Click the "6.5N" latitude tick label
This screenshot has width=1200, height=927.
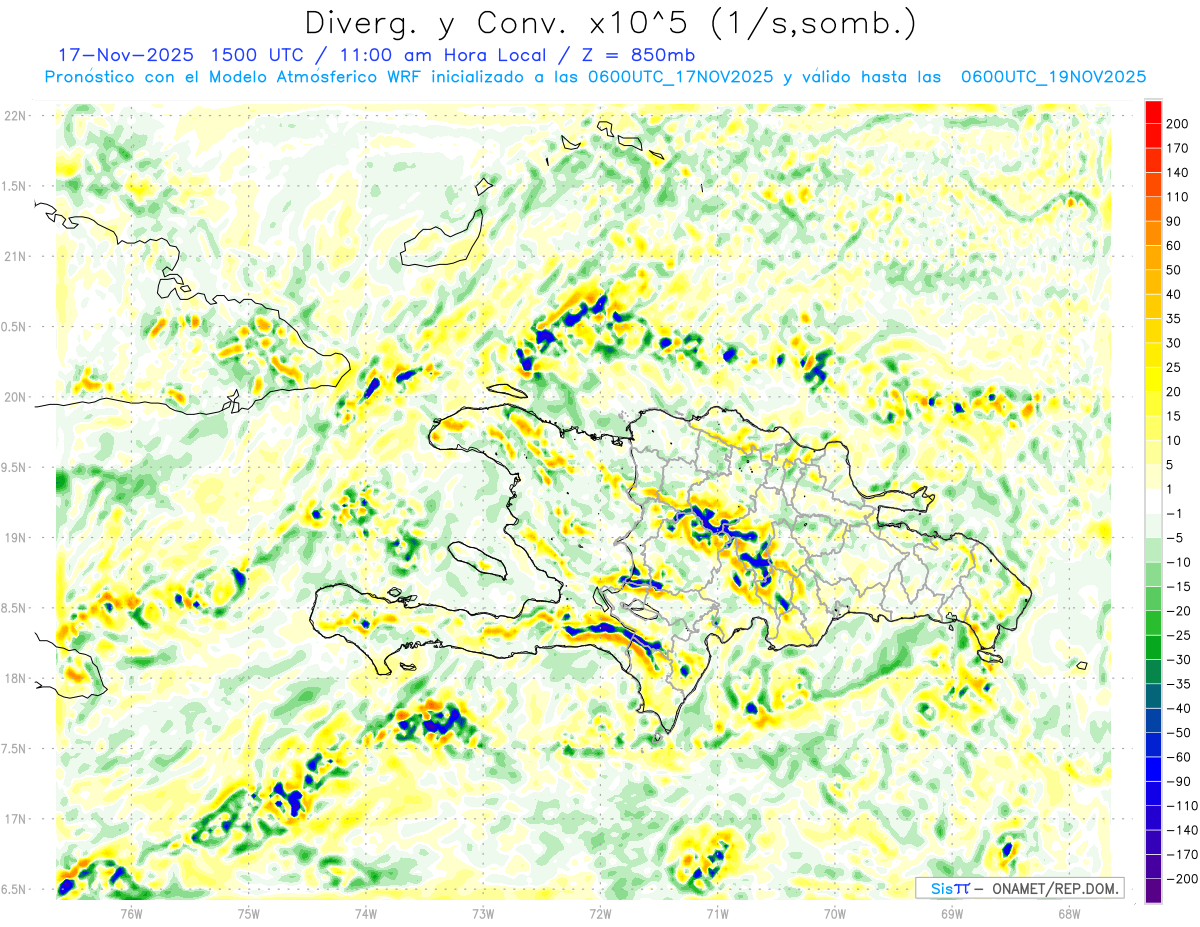point(15,890)
